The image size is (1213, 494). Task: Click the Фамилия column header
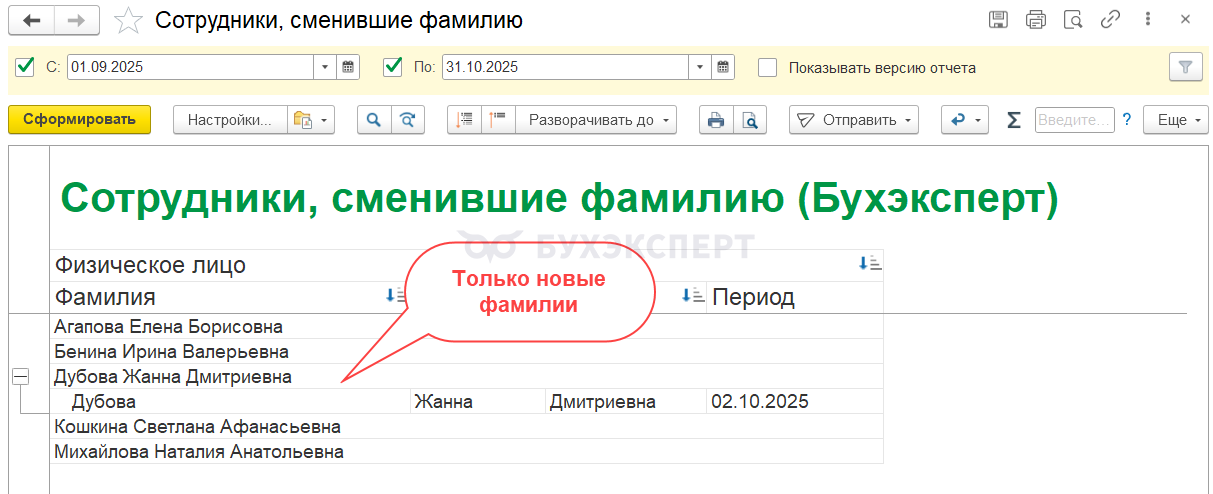tap(105, 297)
